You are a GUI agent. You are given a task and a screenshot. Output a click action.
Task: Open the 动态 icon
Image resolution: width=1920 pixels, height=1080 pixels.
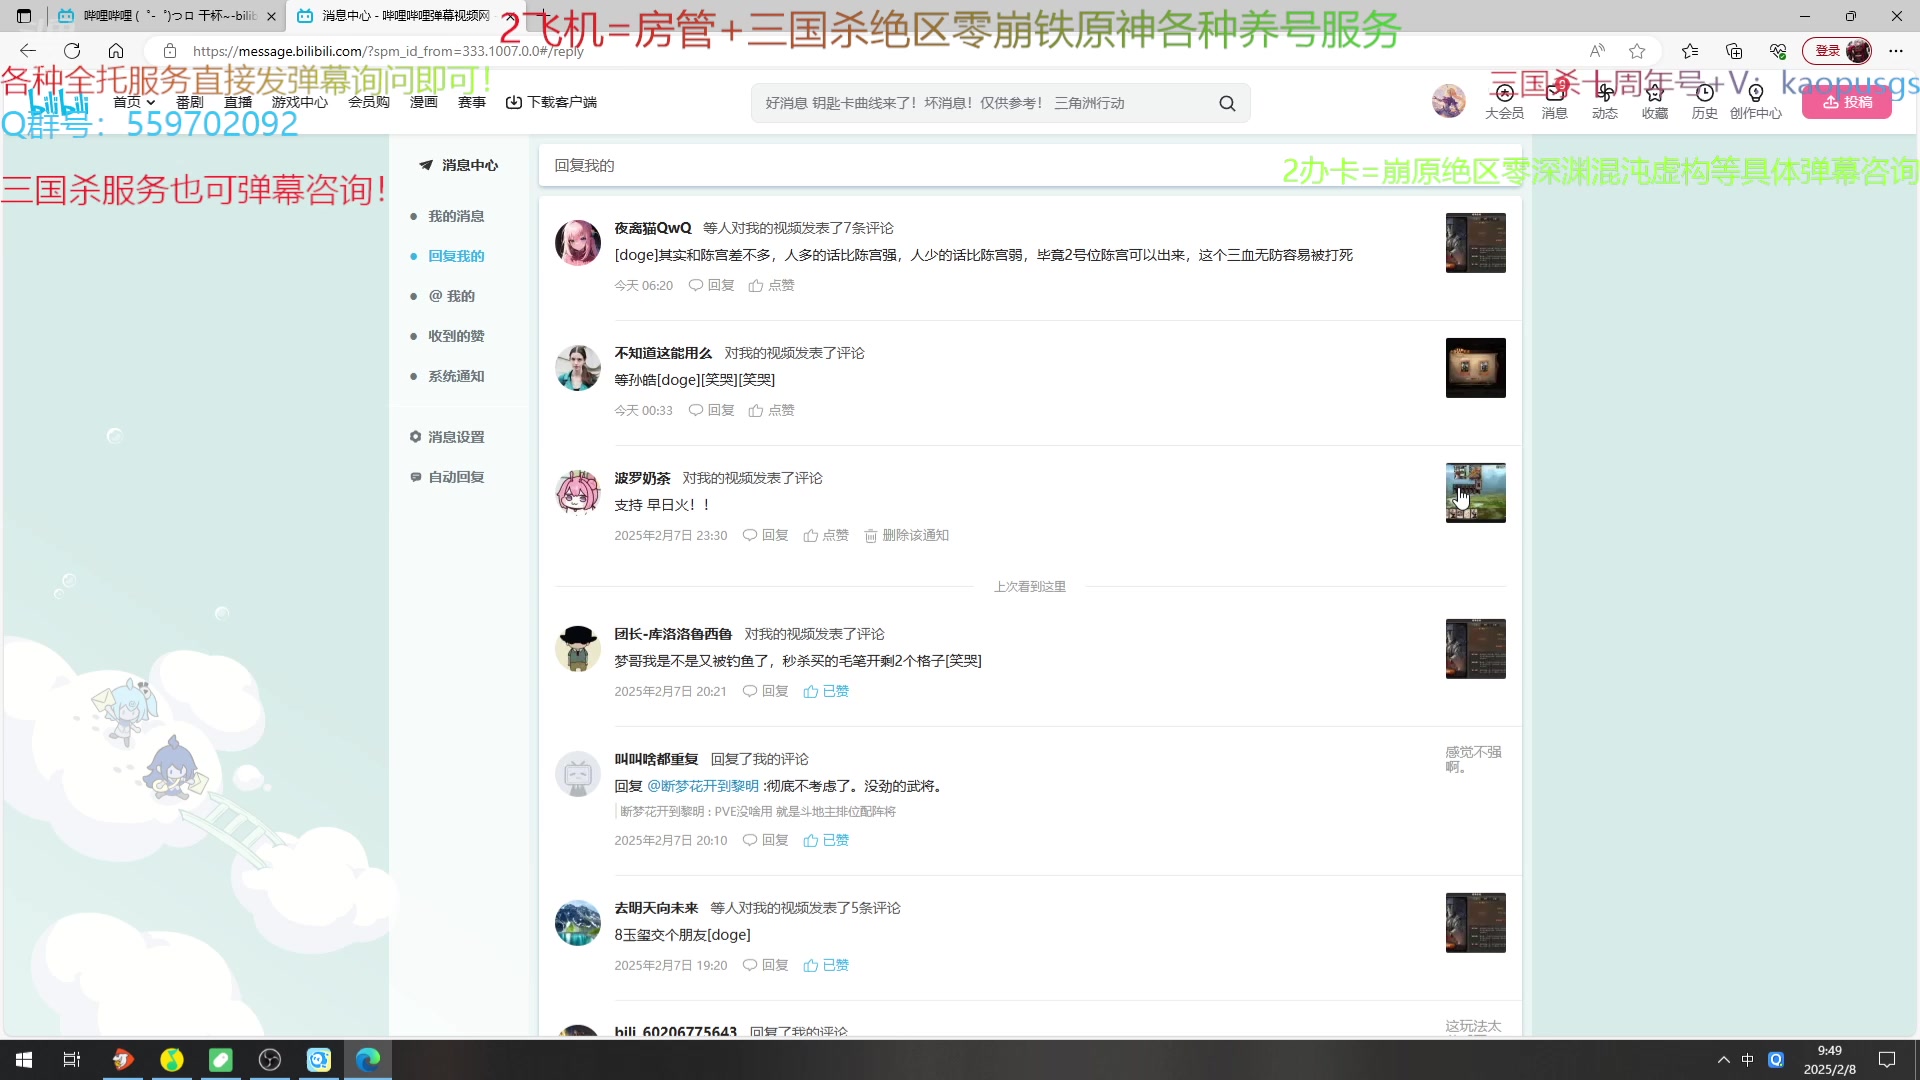[1605, 102]
